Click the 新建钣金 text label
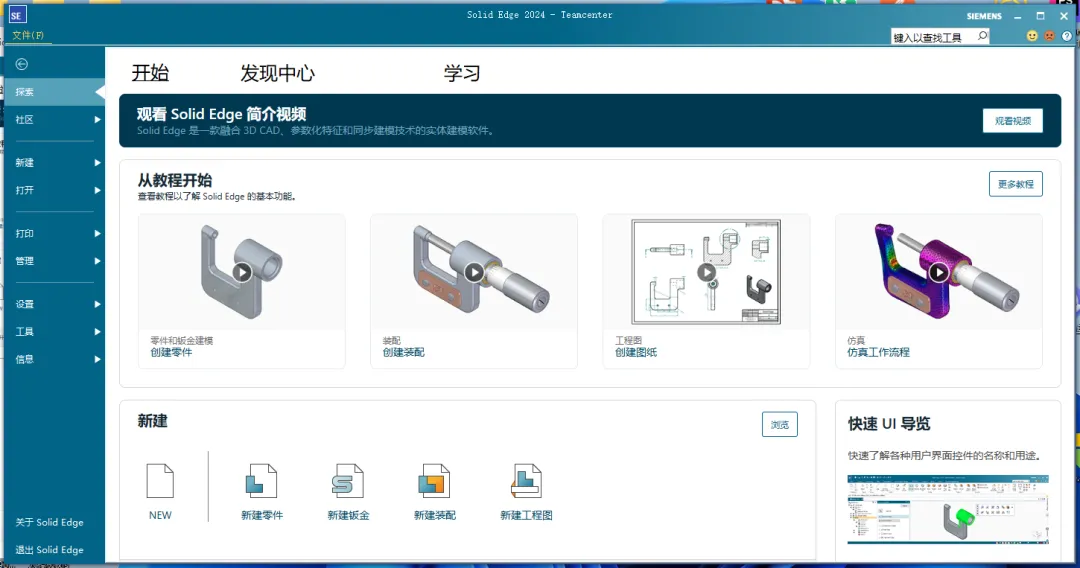The height and width of the screenshot is (568, 1080). pos(348,515)
